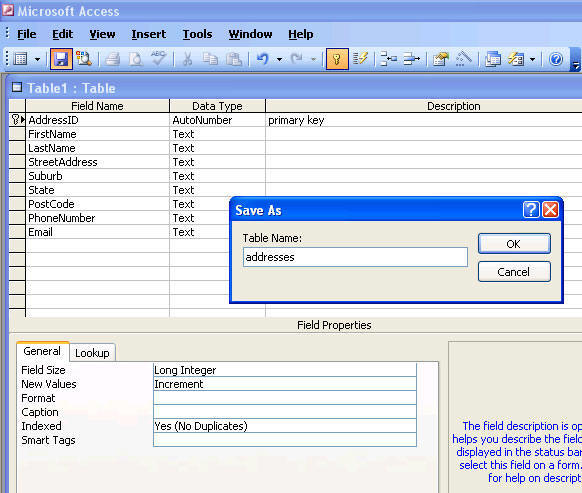Click the Print Preview toolbar icon
Image resolution: width=582 pixels, height=493 pixels.
(x=135, y=59)
